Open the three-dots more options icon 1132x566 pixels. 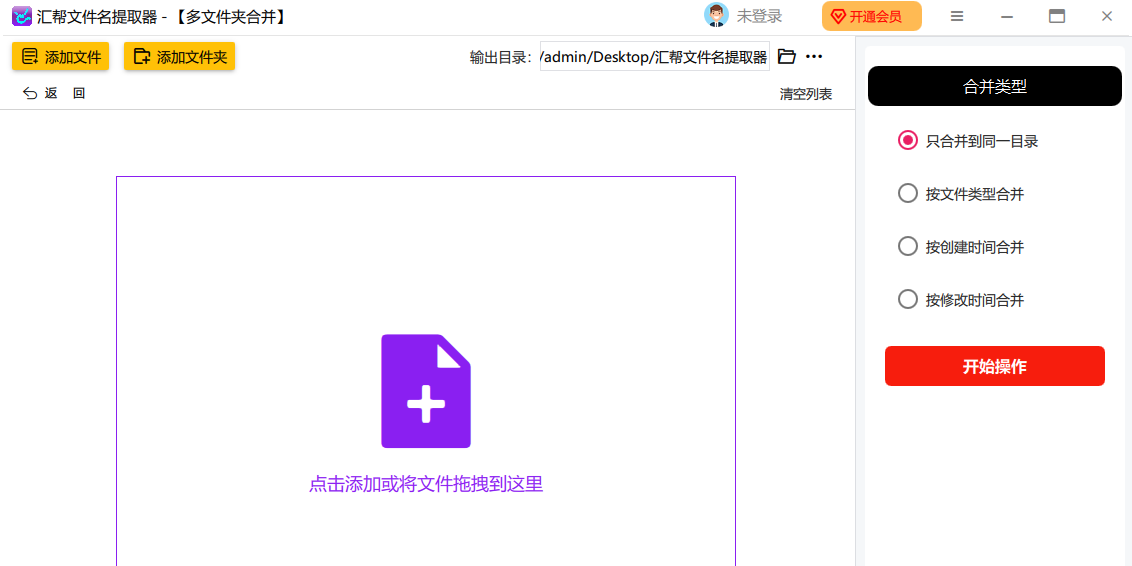click(x=814, y=57)
